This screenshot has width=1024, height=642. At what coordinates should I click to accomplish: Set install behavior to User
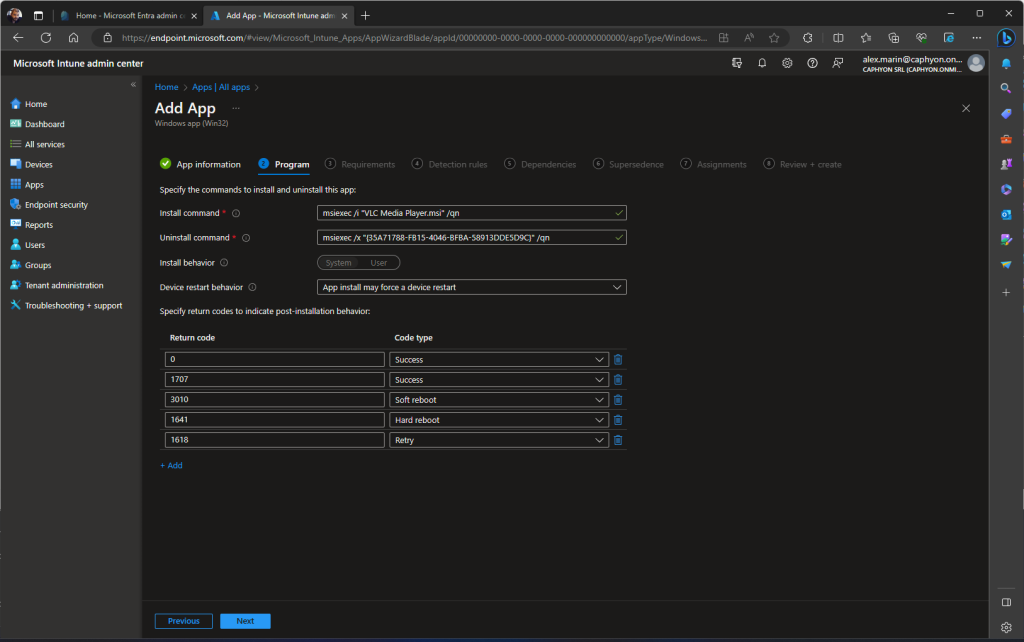coord(379,263)
